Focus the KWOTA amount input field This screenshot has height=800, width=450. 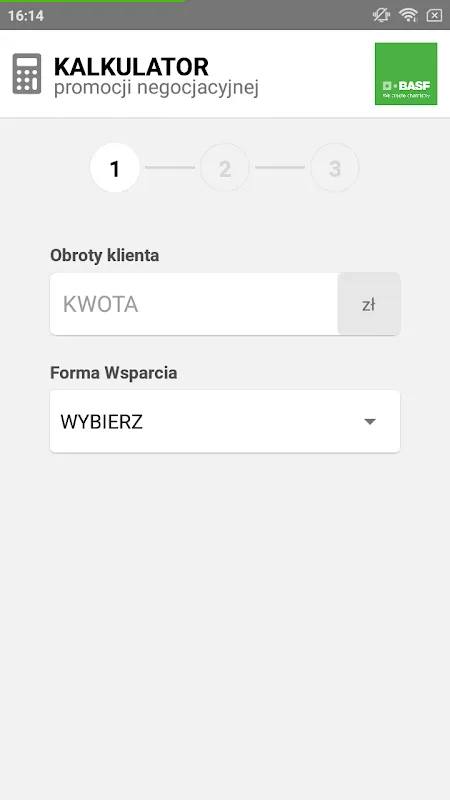(x=194, y=304)
